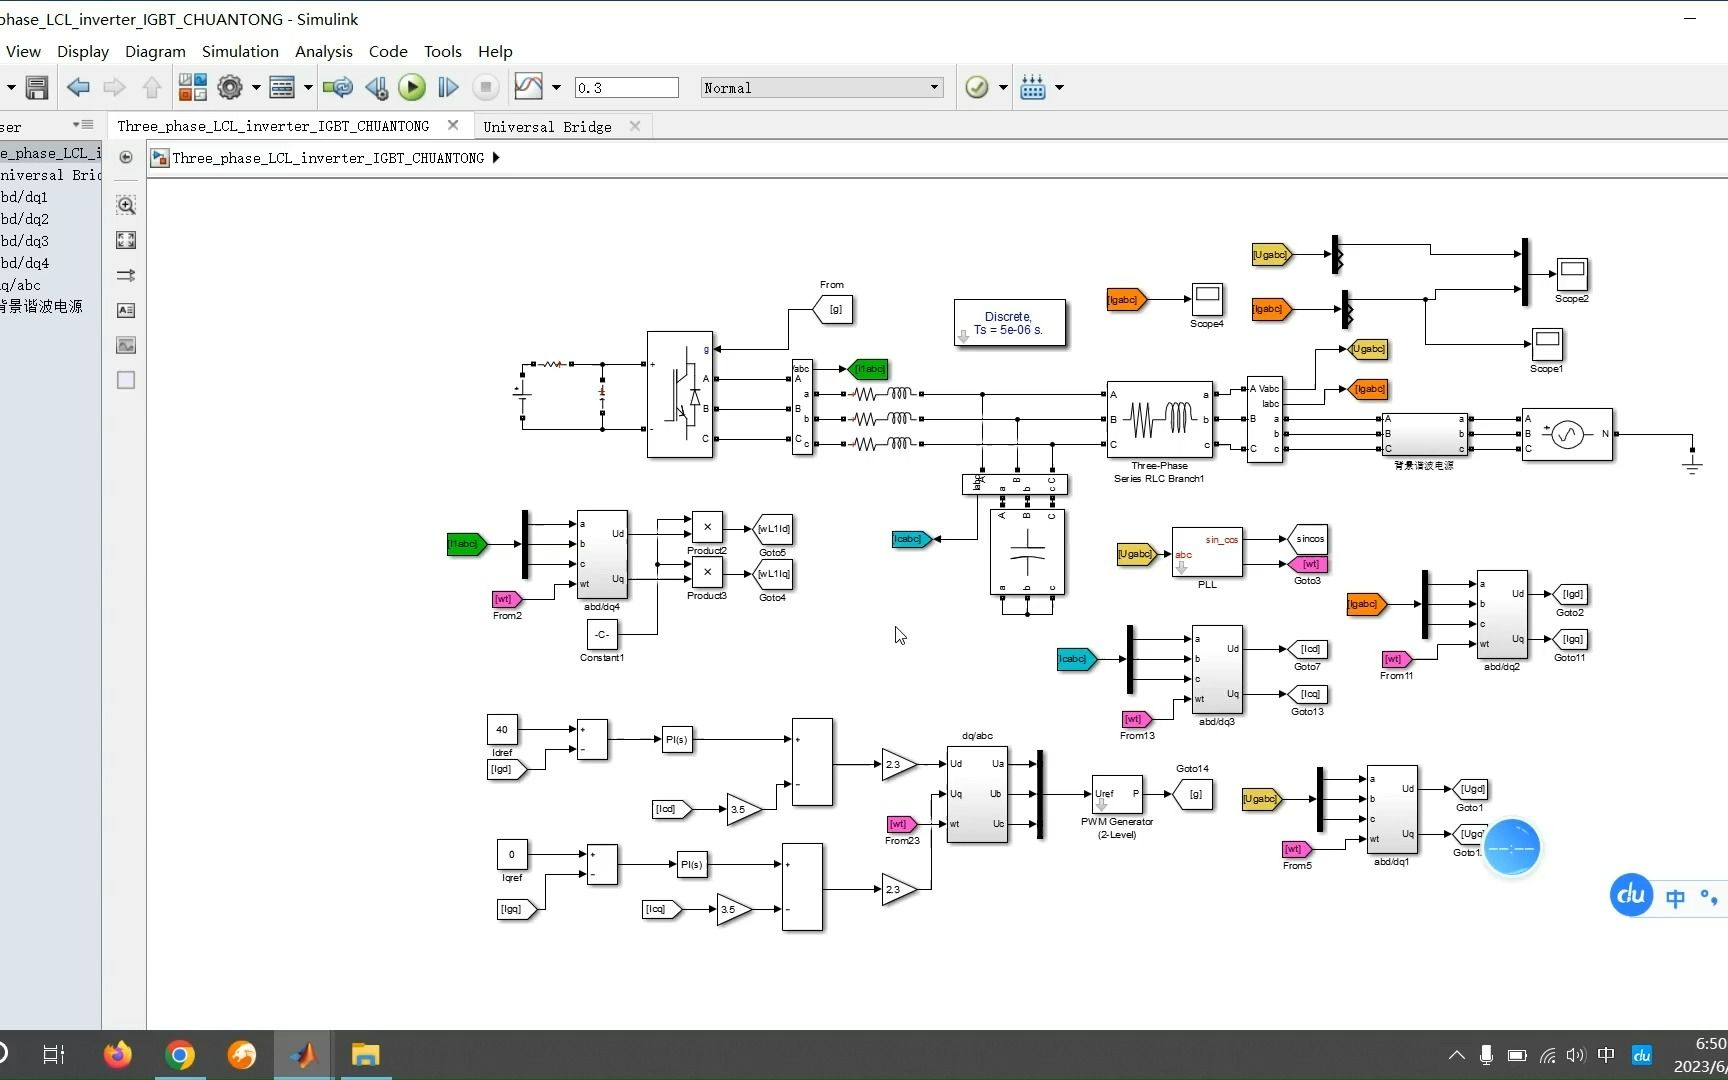Image resolution: width=1728 pixels, height=1080 pixels.
Task: Open Firefox from the taskbar
Action: (118, 1054)
